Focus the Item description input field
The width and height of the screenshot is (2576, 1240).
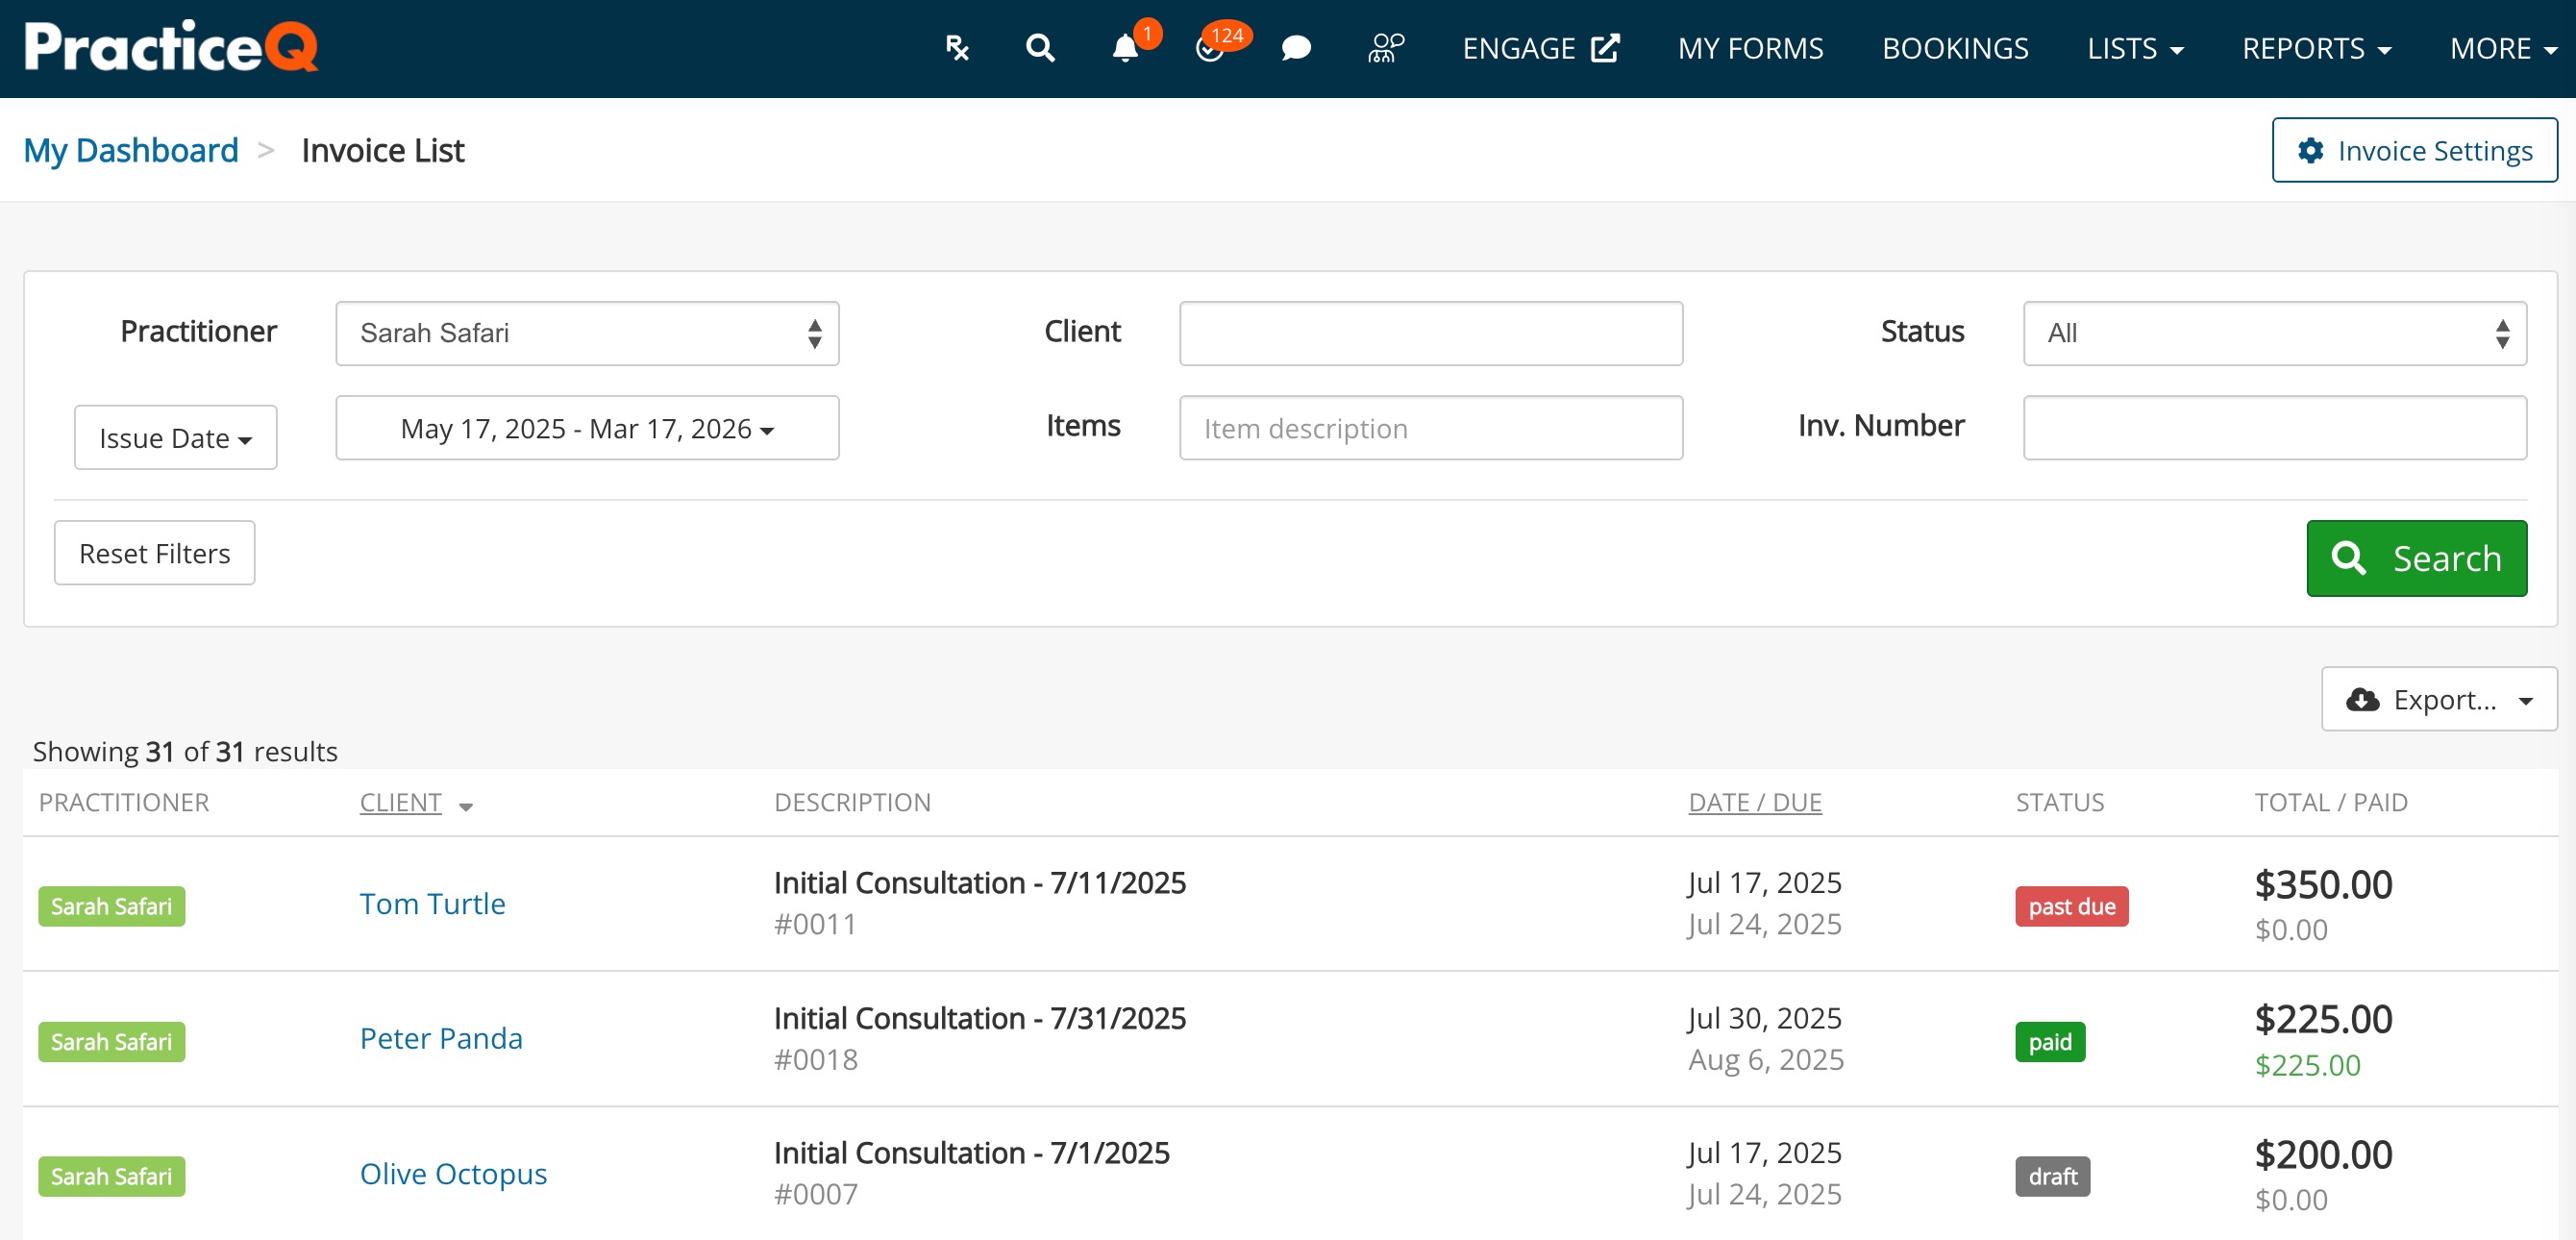pos(1430,428)
